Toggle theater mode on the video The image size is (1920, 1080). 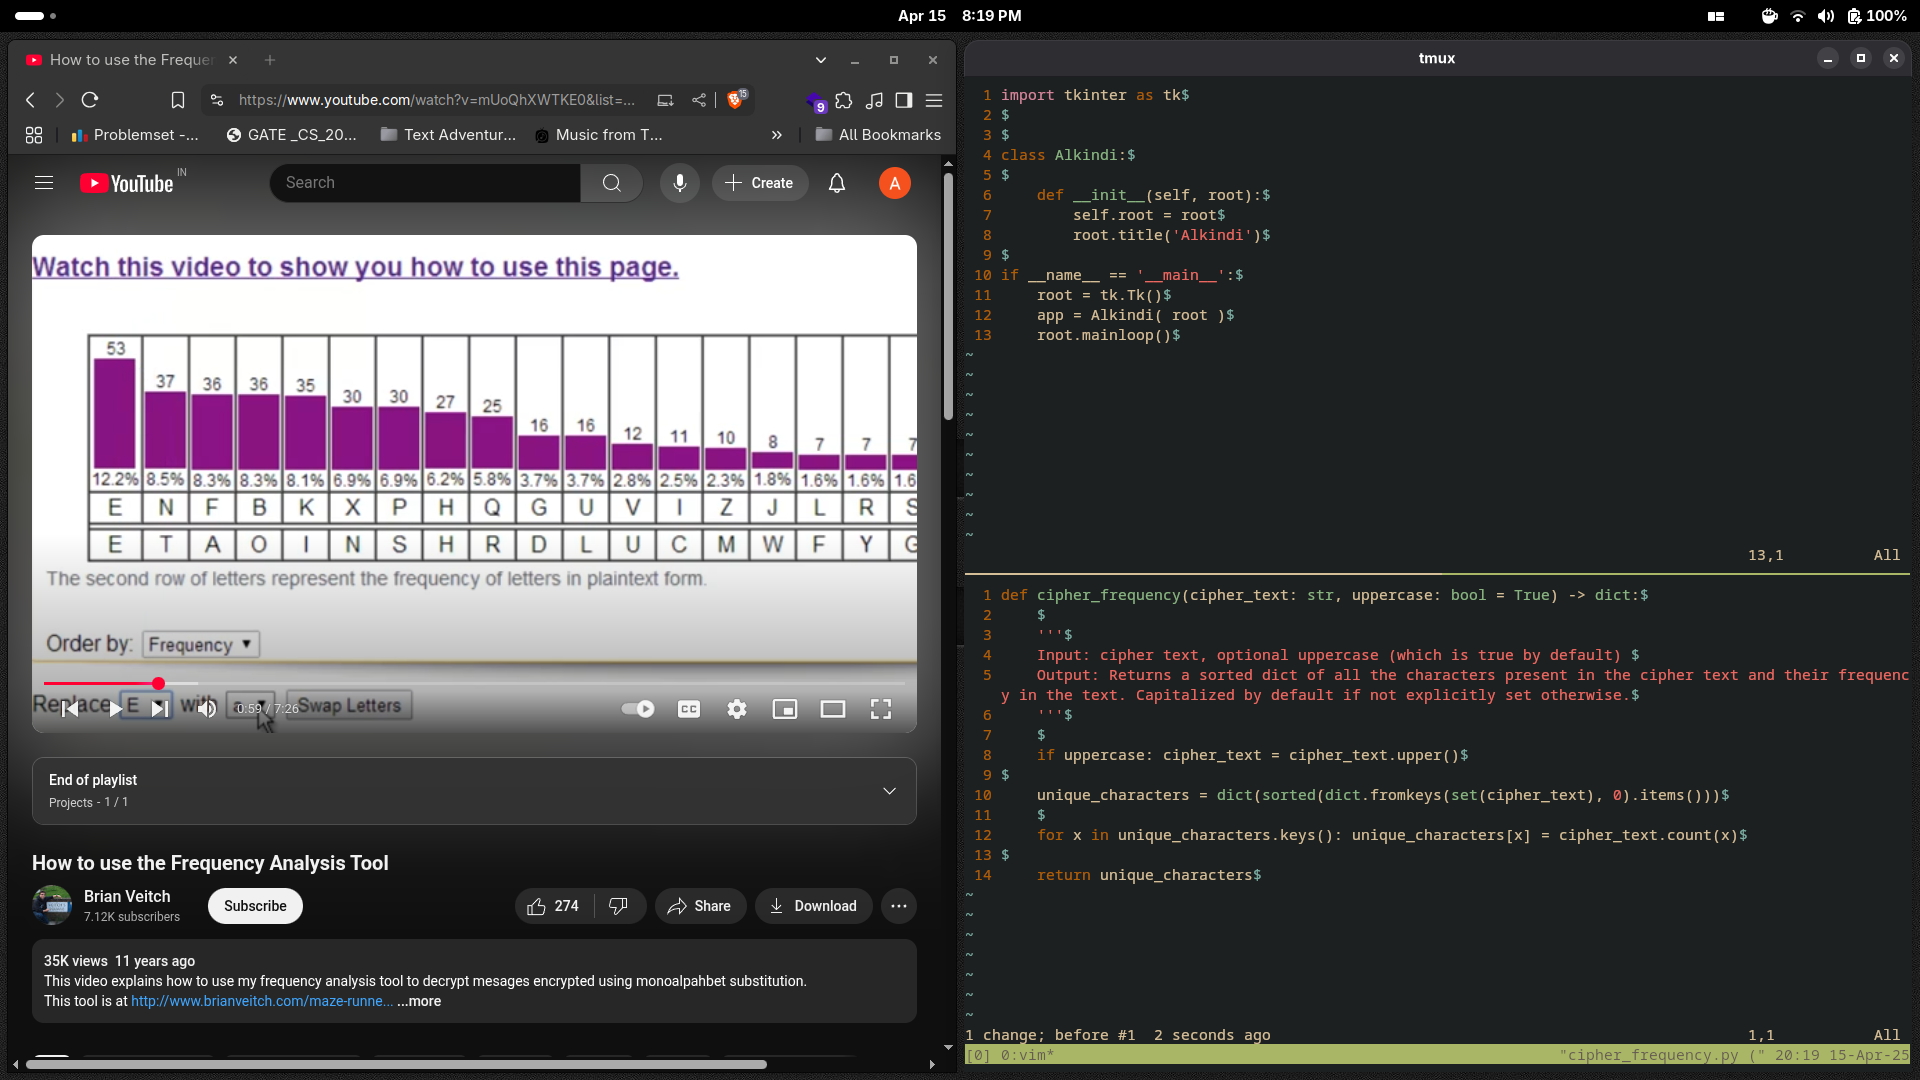pyautogui.click(x=833, y=709)
